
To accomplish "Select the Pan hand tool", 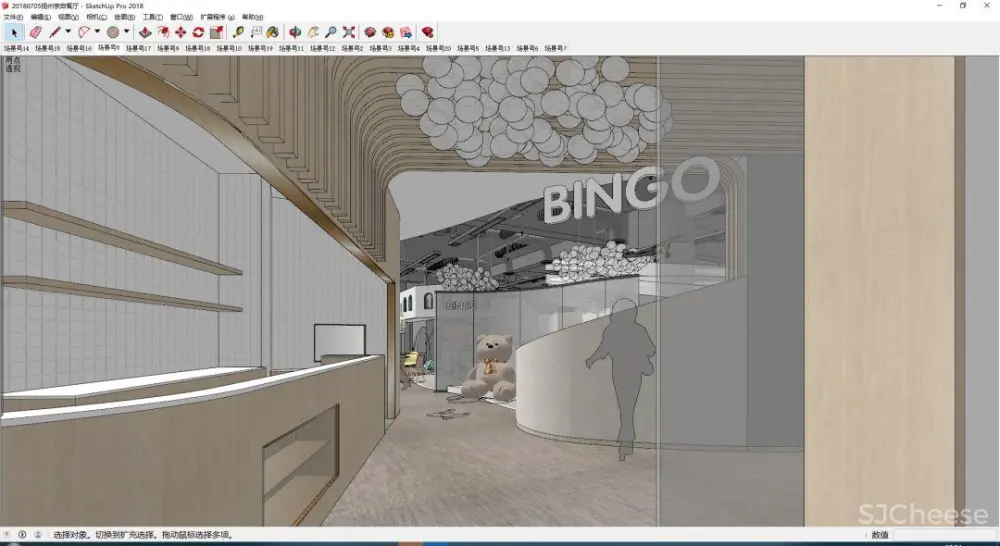I will click(313, 32).
